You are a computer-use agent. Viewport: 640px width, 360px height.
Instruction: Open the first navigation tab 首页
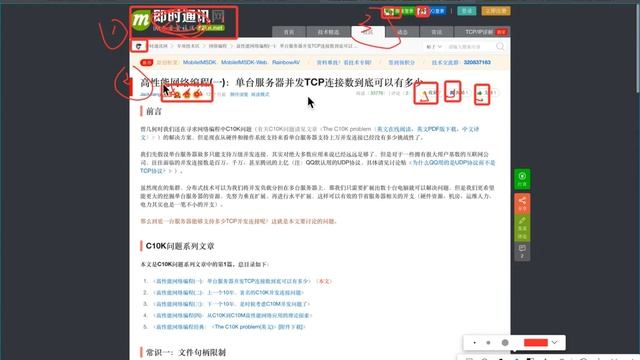[x=289, y=32]
